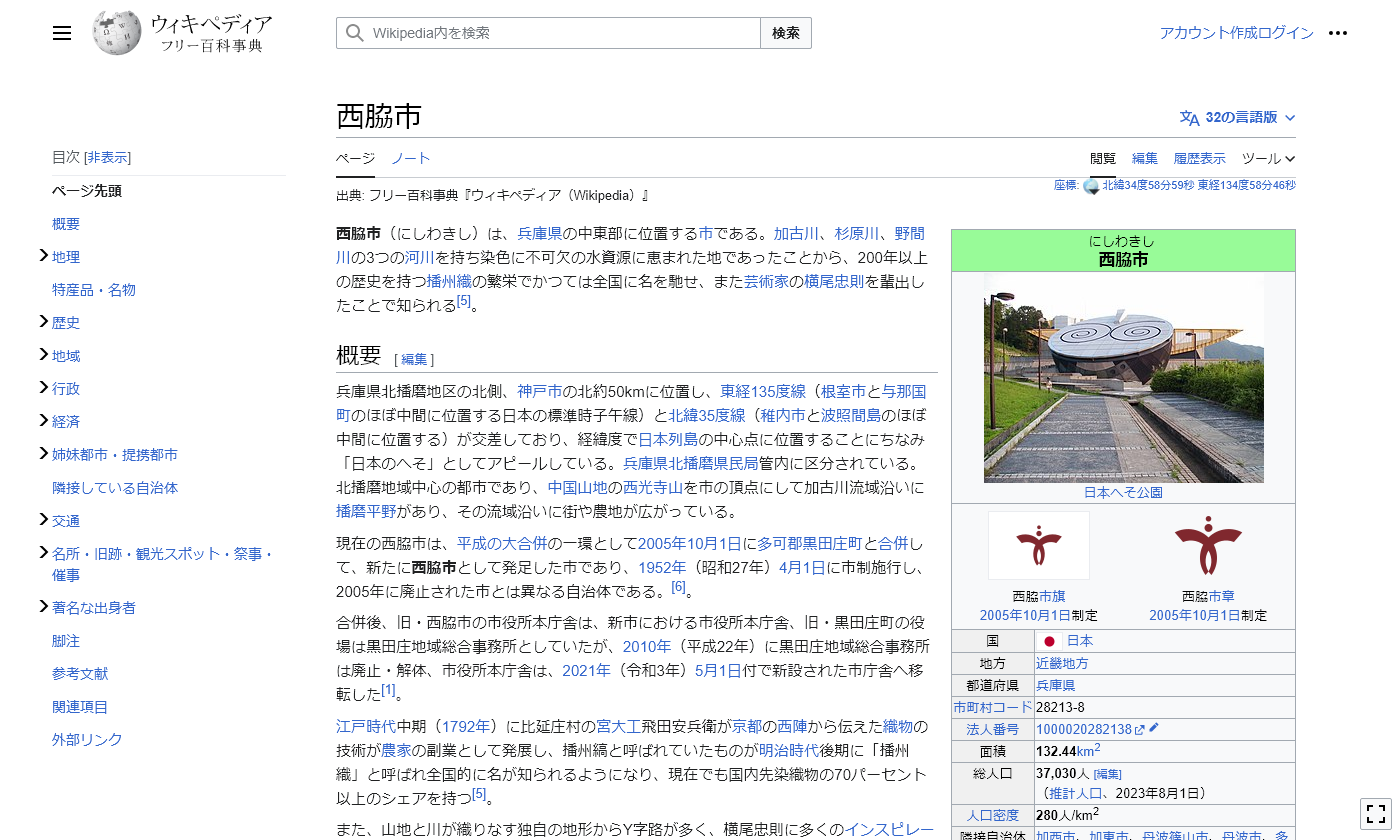Select the ページ tab

tap(355, 158)
